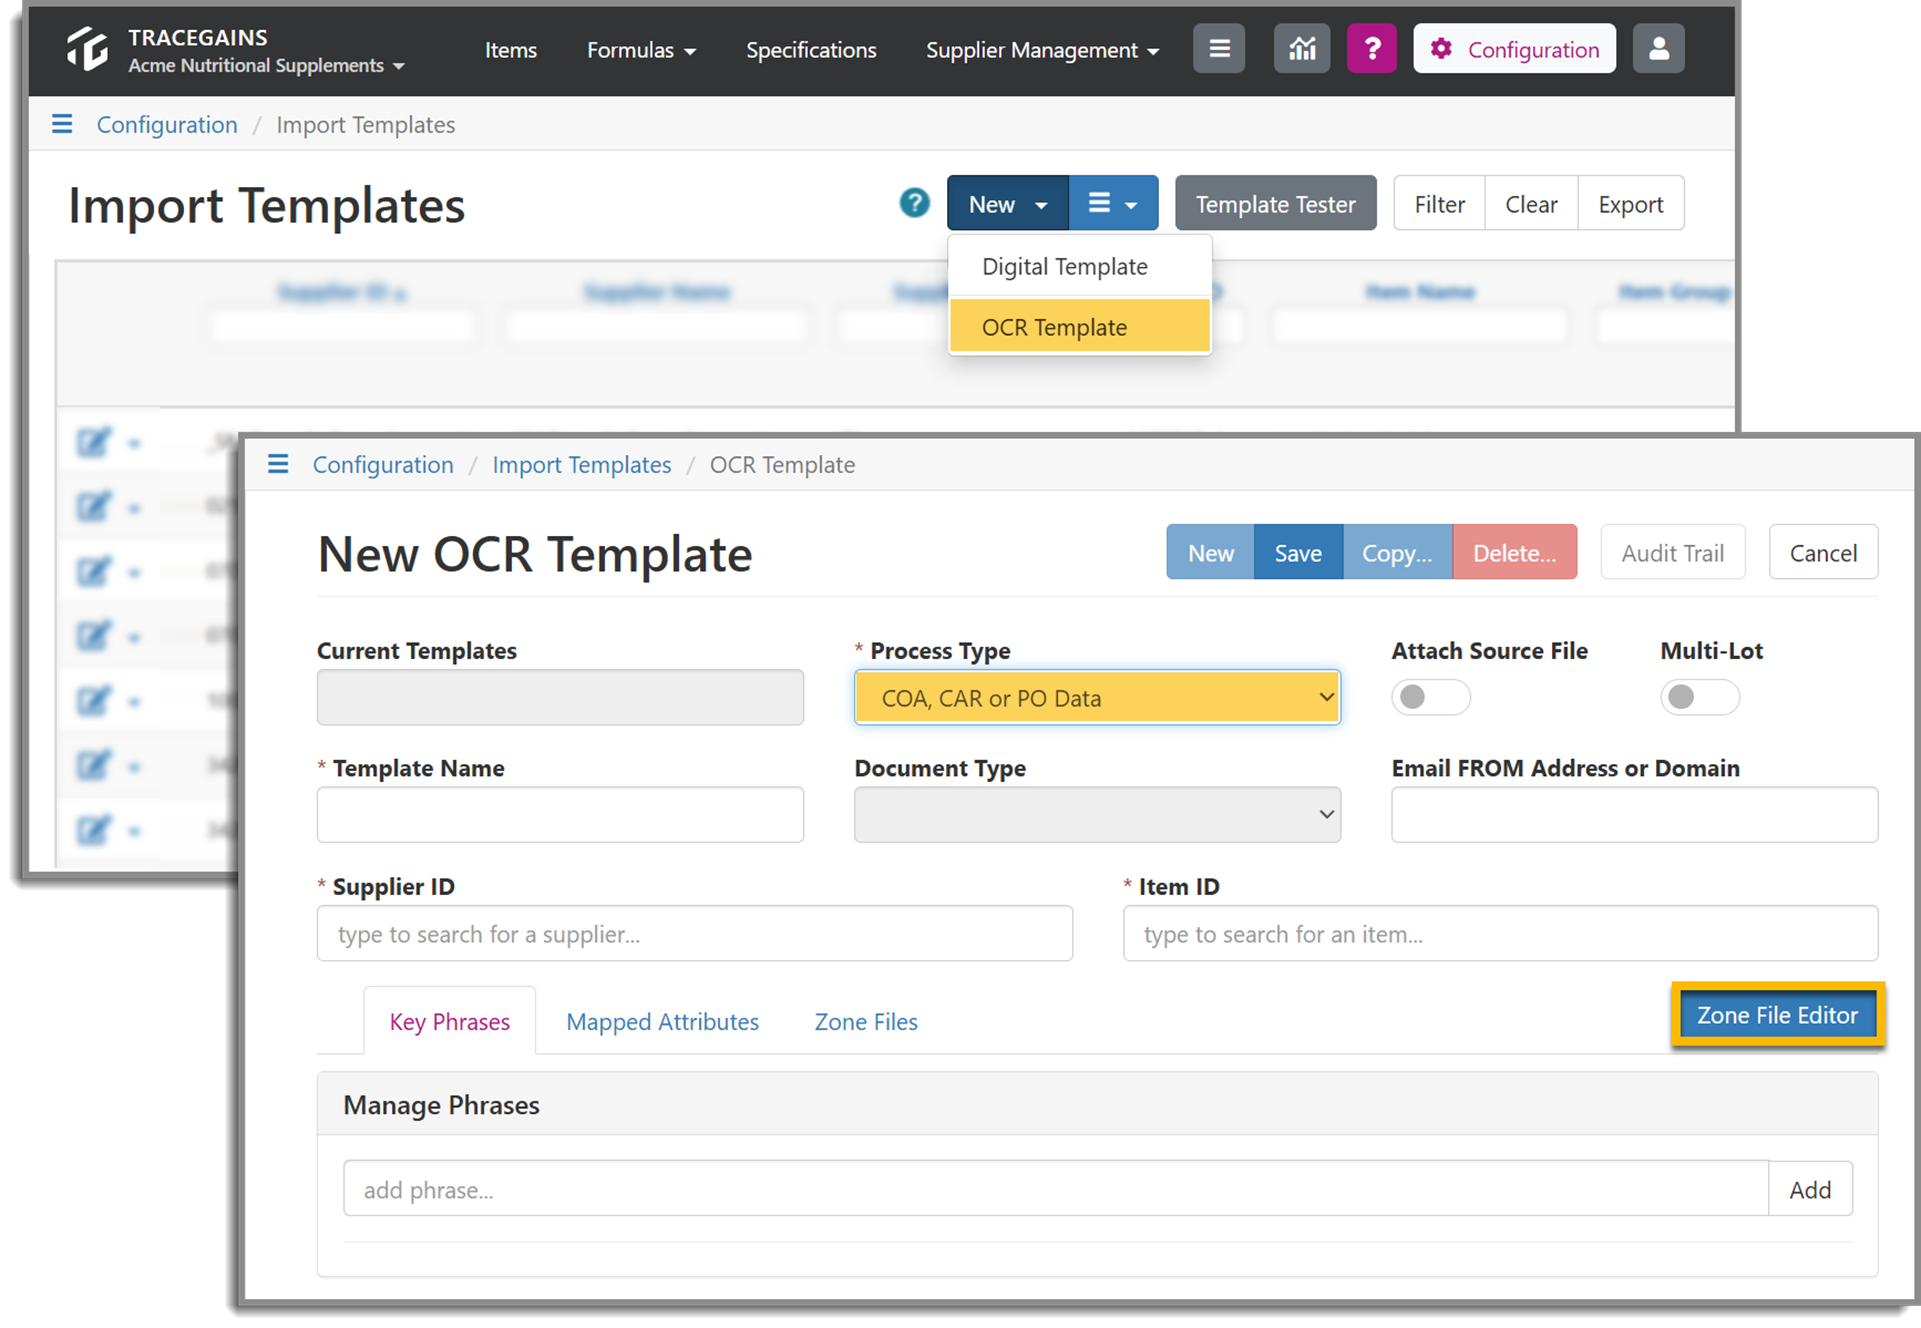The width and height of the screenshot is (1921, 1328).
Task: Open the Zone File Editor button
Action: click(x=1777, y=1015)
